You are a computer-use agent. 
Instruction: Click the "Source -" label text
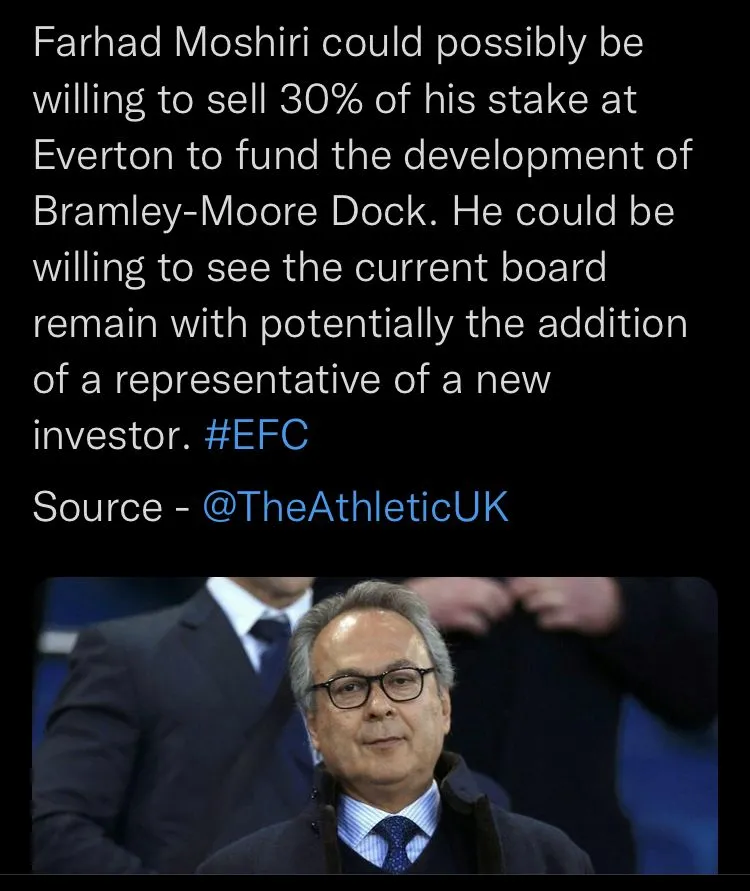pyautogui.click(x=111, y=507)
